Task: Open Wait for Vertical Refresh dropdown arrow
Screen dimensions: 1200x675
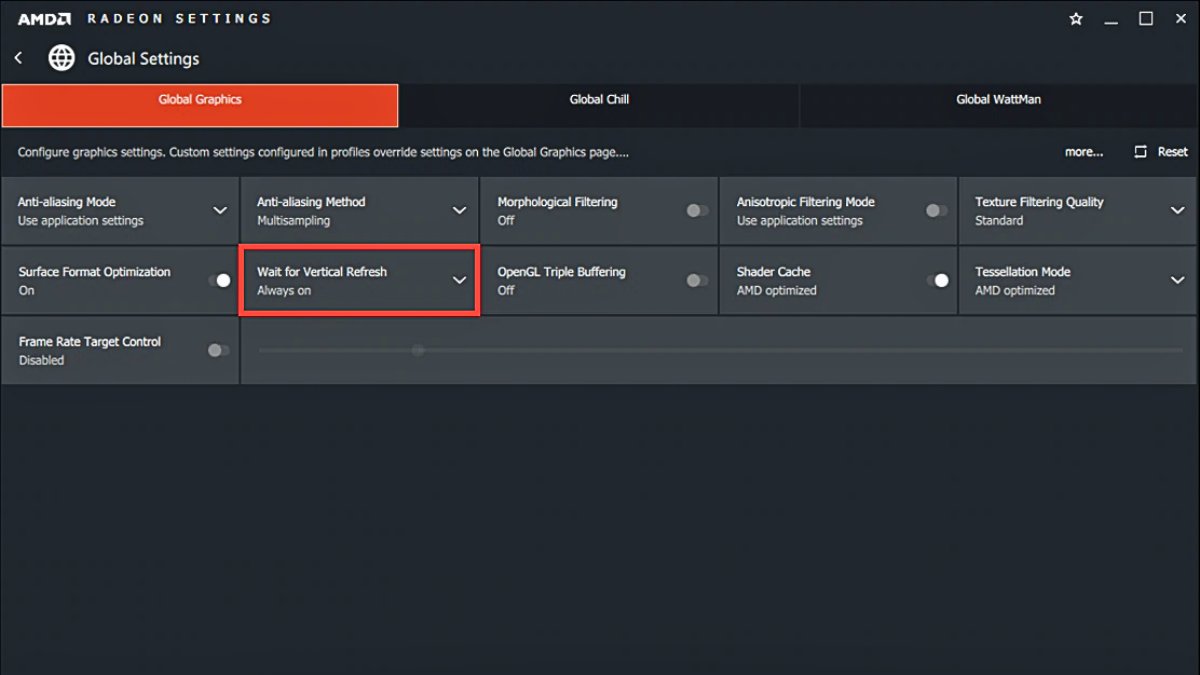Action: pyautogui.click(x=459, y=281)
